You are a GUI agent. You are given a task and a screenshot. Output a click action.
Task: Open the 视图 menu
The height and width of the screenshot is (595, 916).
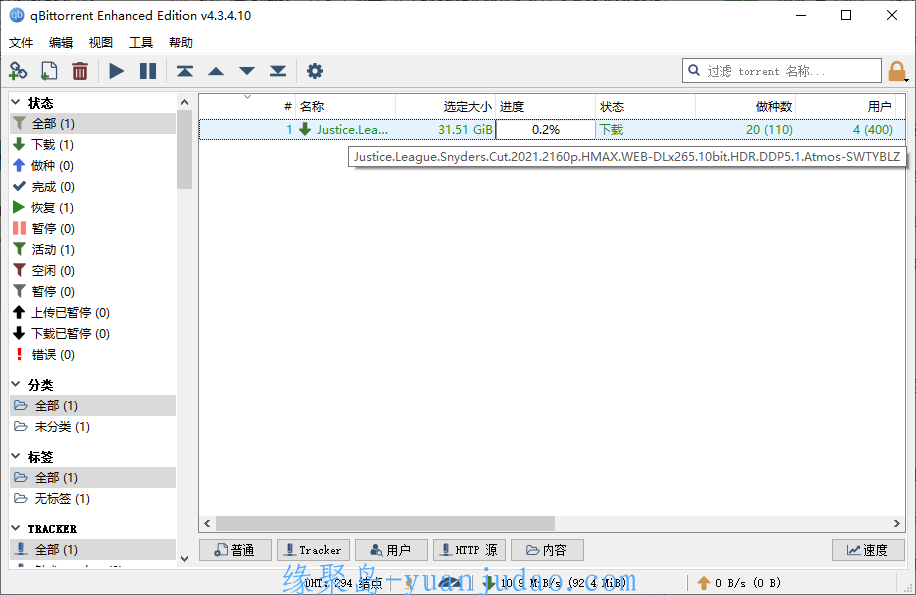pyautogui.click(x=100, y=43)
